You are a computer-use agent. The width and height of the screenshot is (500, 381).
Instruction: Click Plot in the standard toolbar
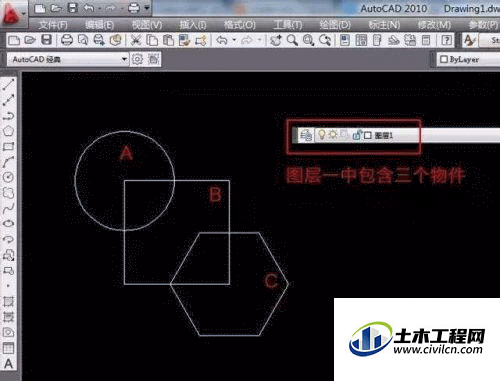(67, 40)
